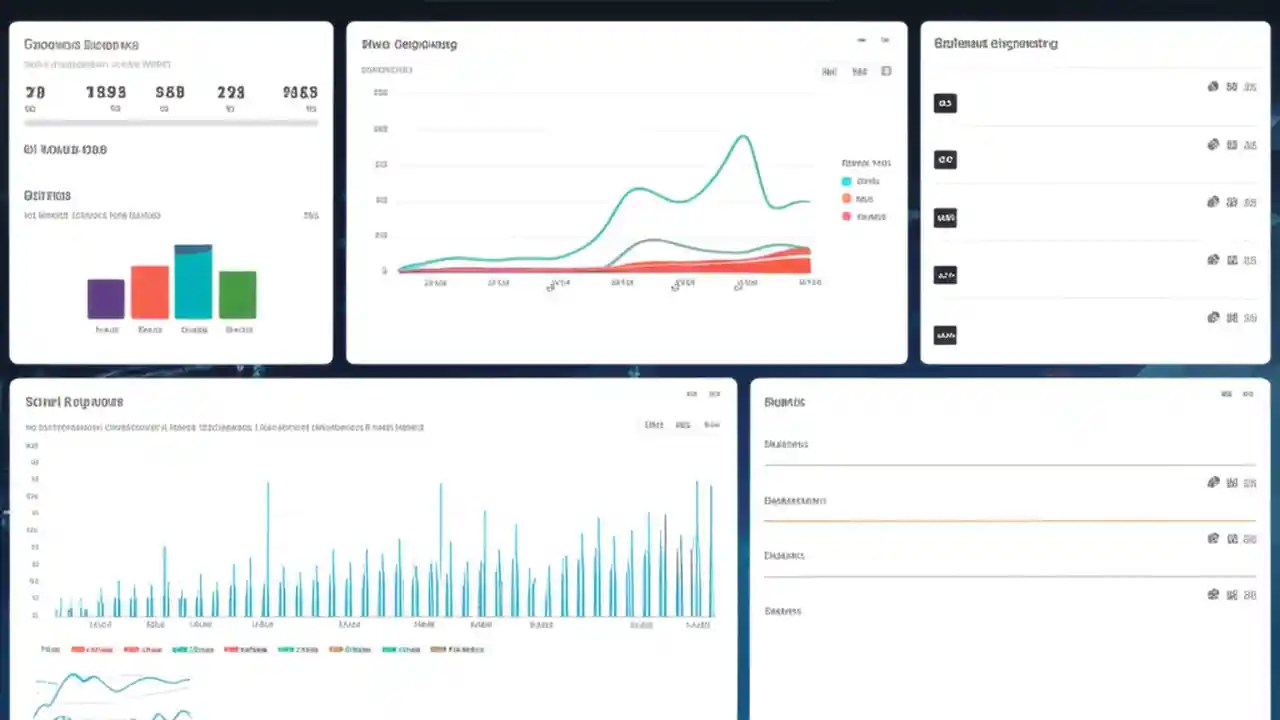Click the stamp icon in the bottom-right first row
The height and width of the screenshot is (720, 1280).
[1213, 483]
